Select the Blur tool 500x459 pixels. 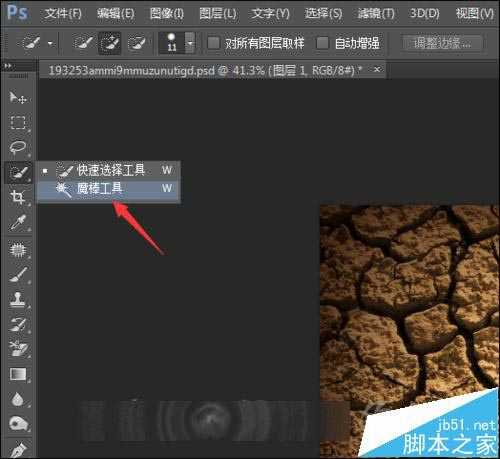click(x=18, y=399)
